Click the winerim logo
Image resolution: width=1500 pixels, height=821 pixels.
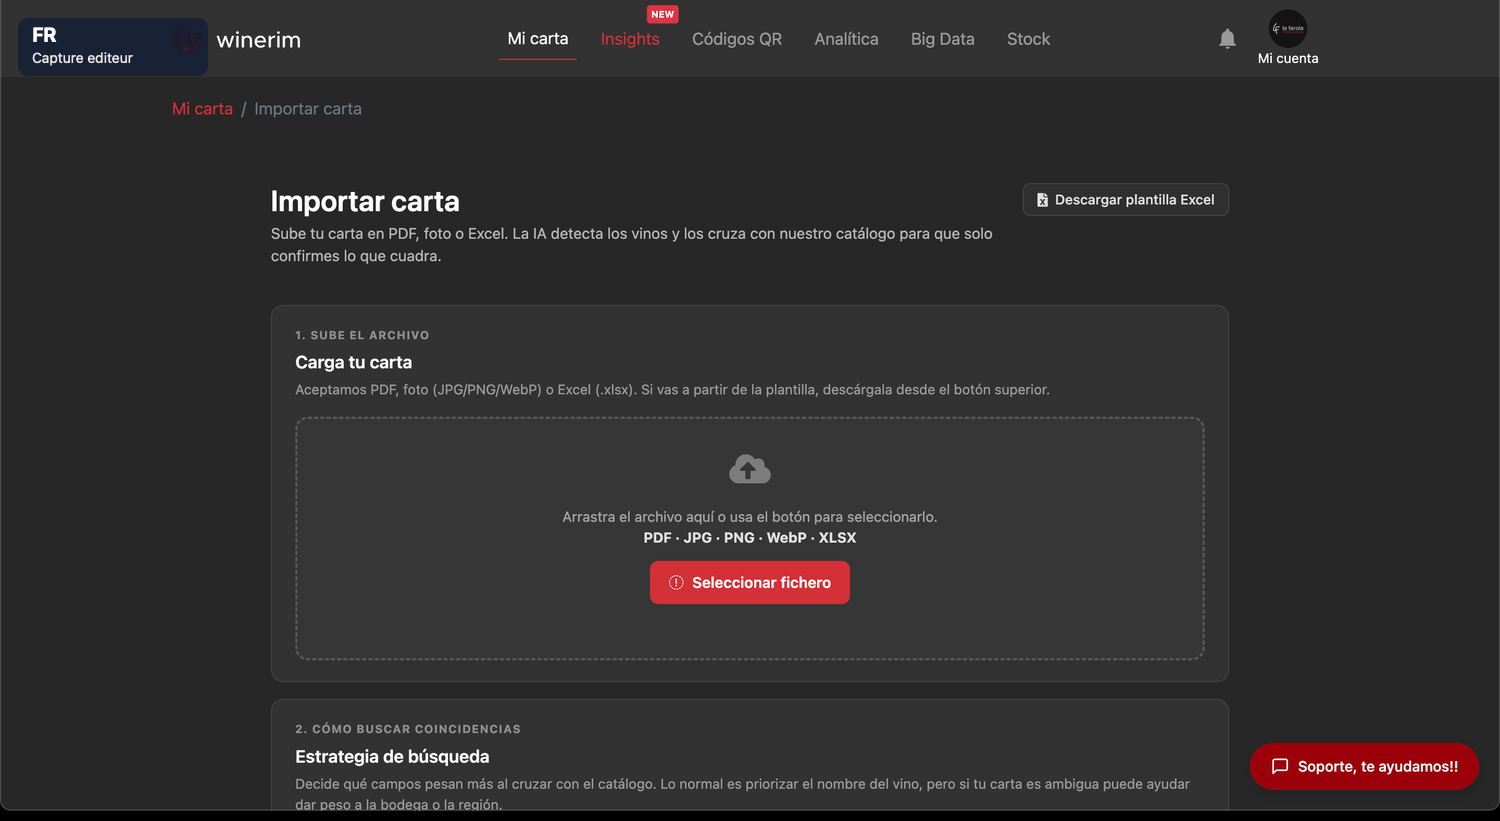[x=258, y=40]
